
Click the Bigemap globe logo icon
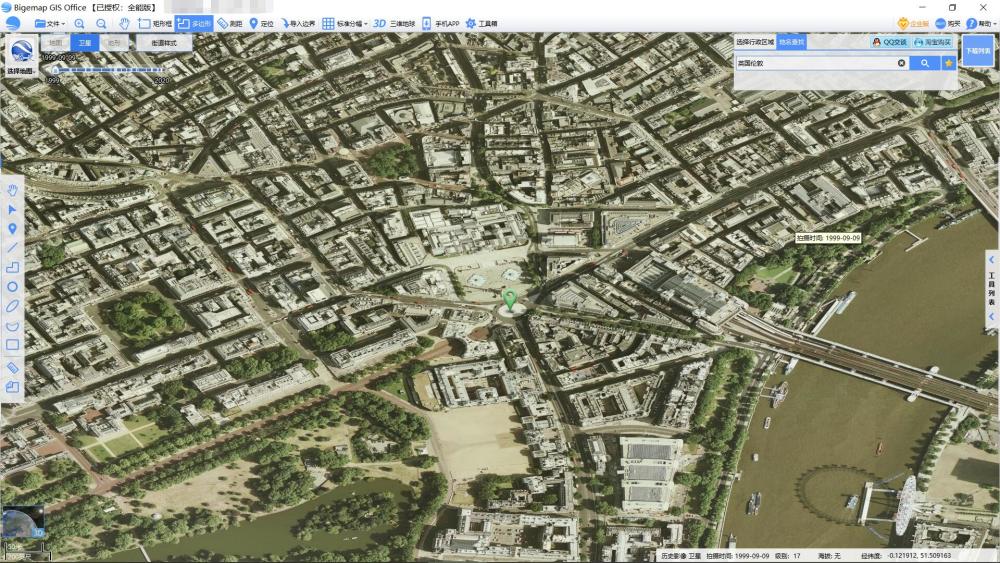12,24
